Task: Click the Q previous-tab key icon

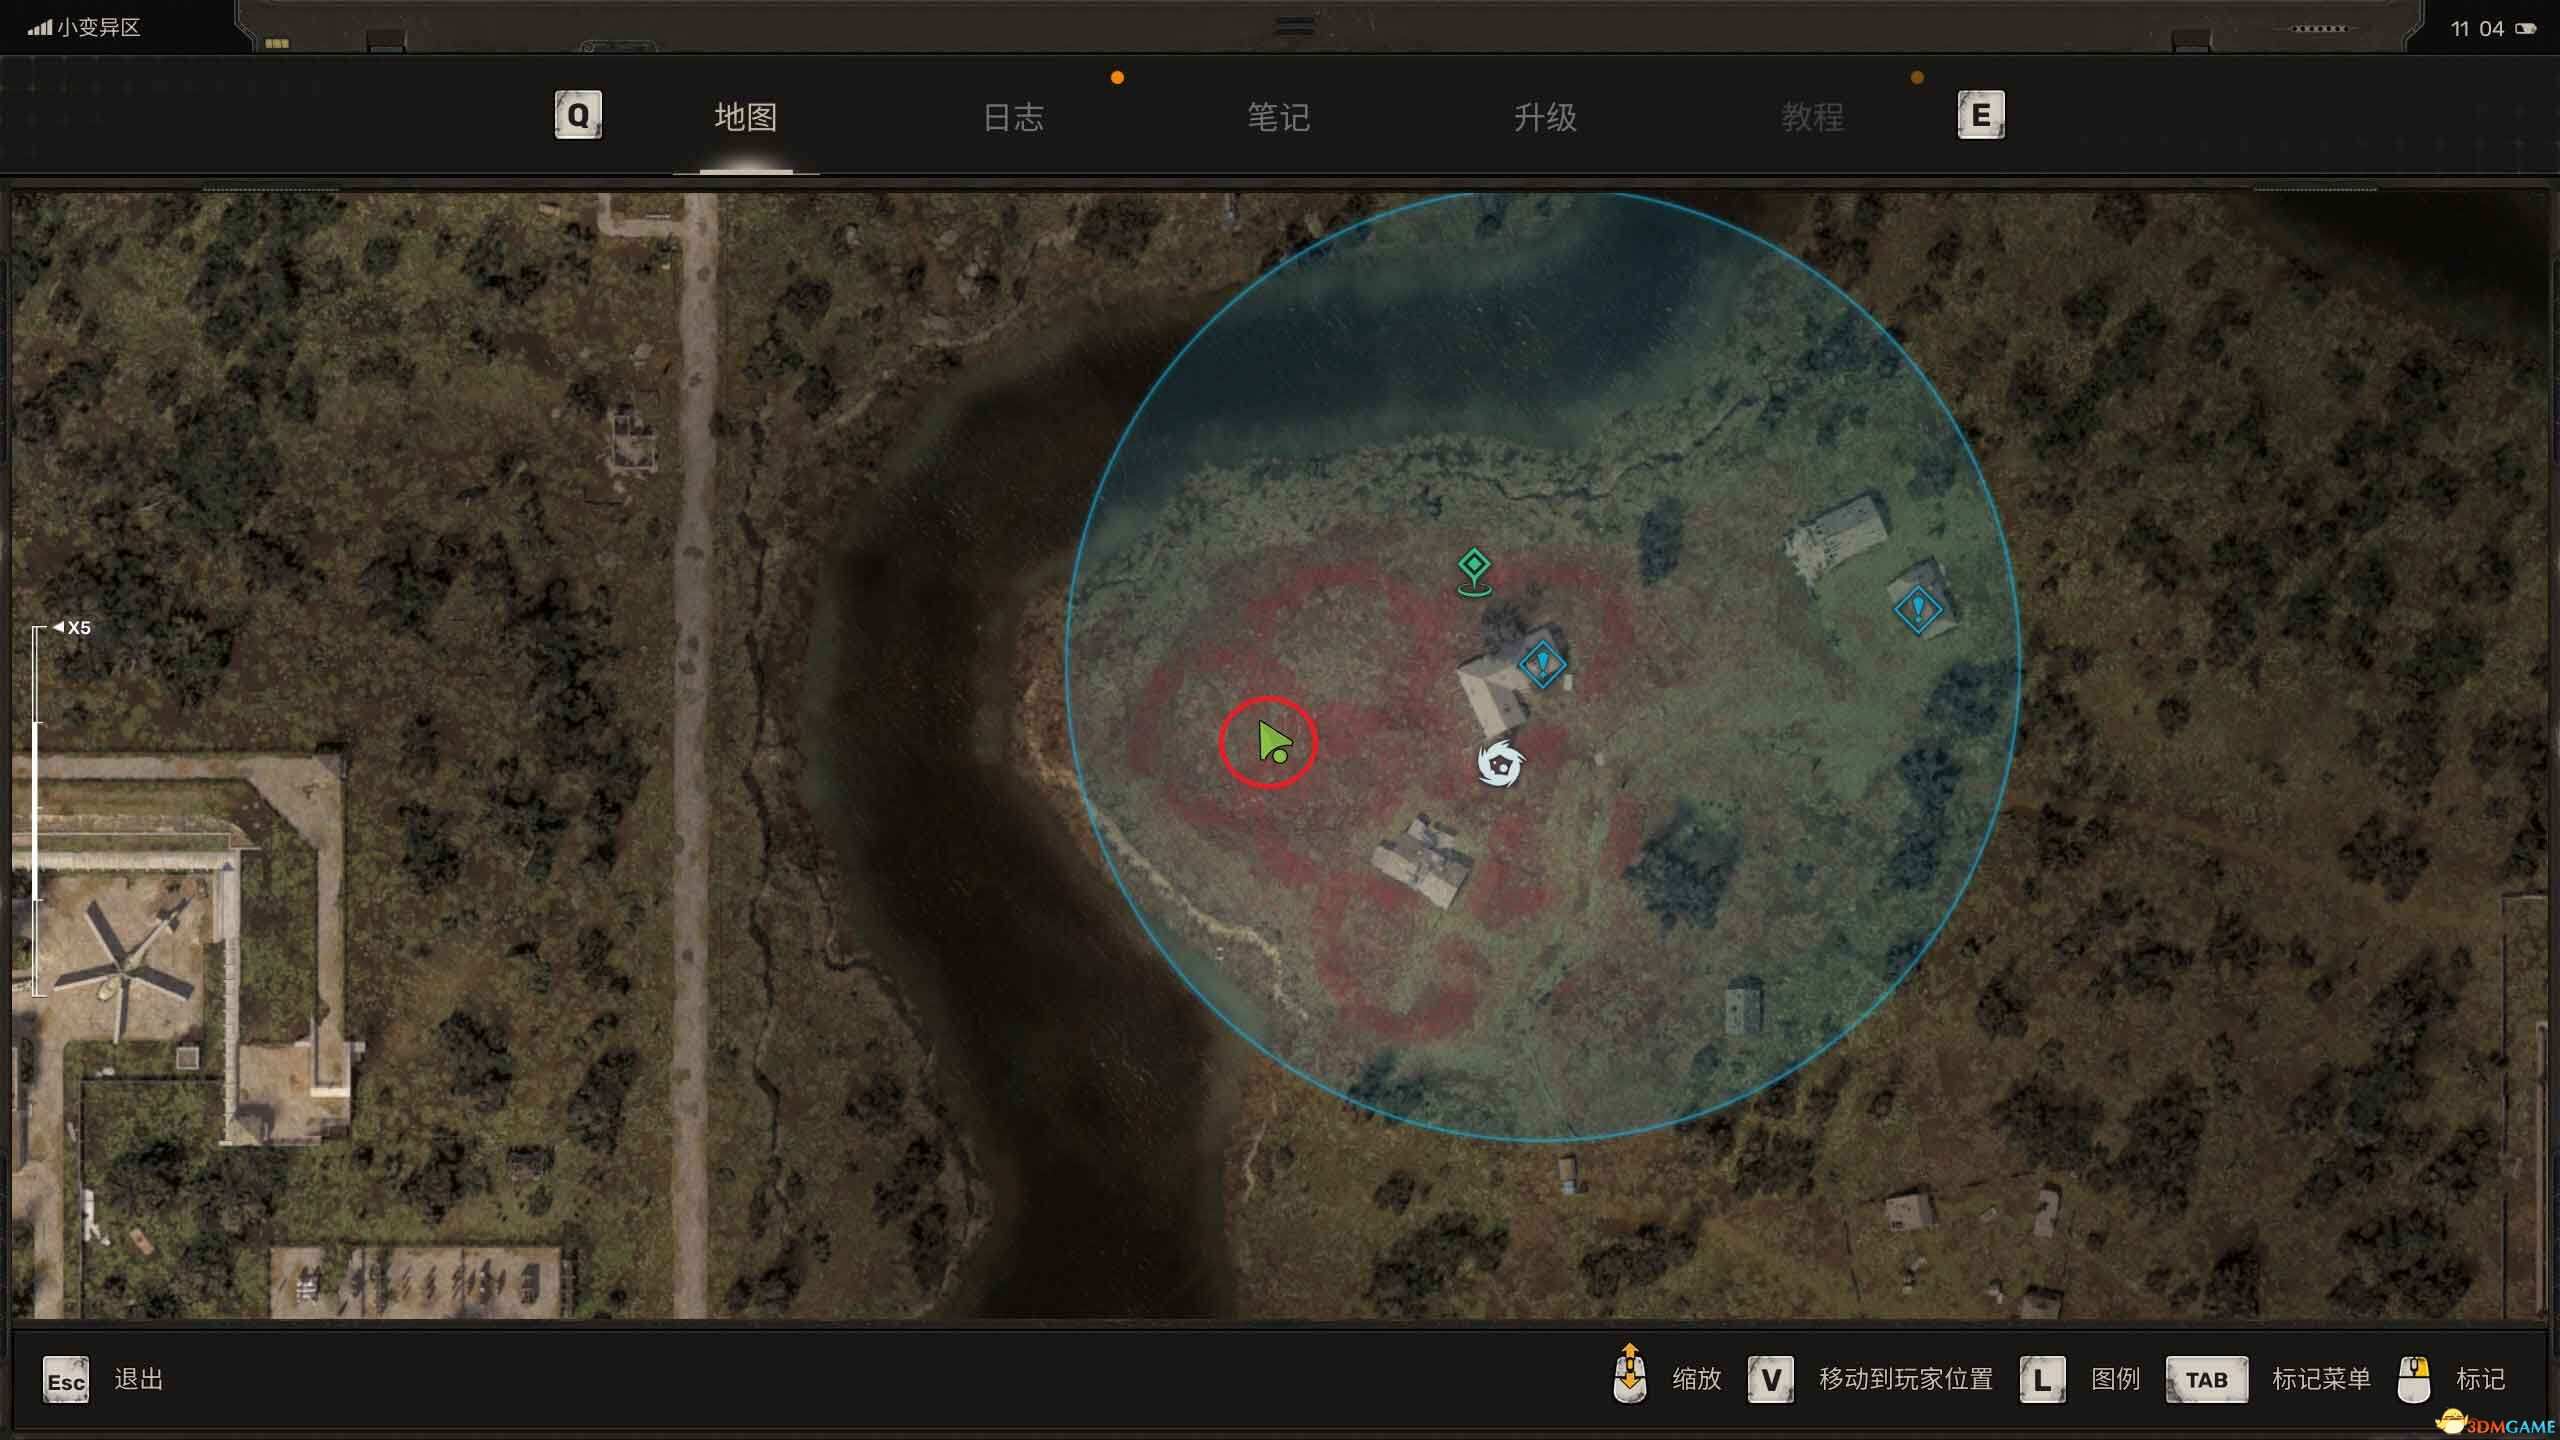Action: [x=578, y=116]
